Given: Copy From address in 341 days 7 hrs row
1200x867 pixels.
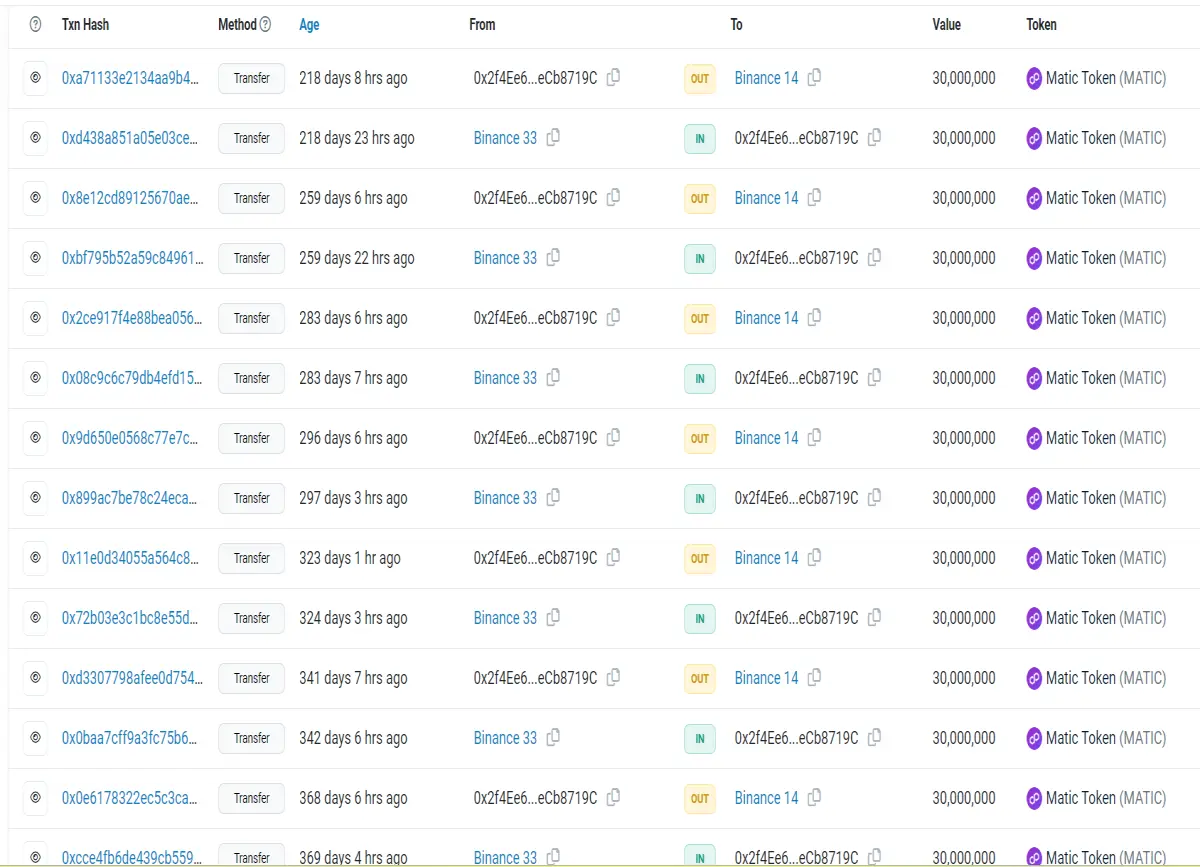Looking at the screenshot, I should click(613, 677).
